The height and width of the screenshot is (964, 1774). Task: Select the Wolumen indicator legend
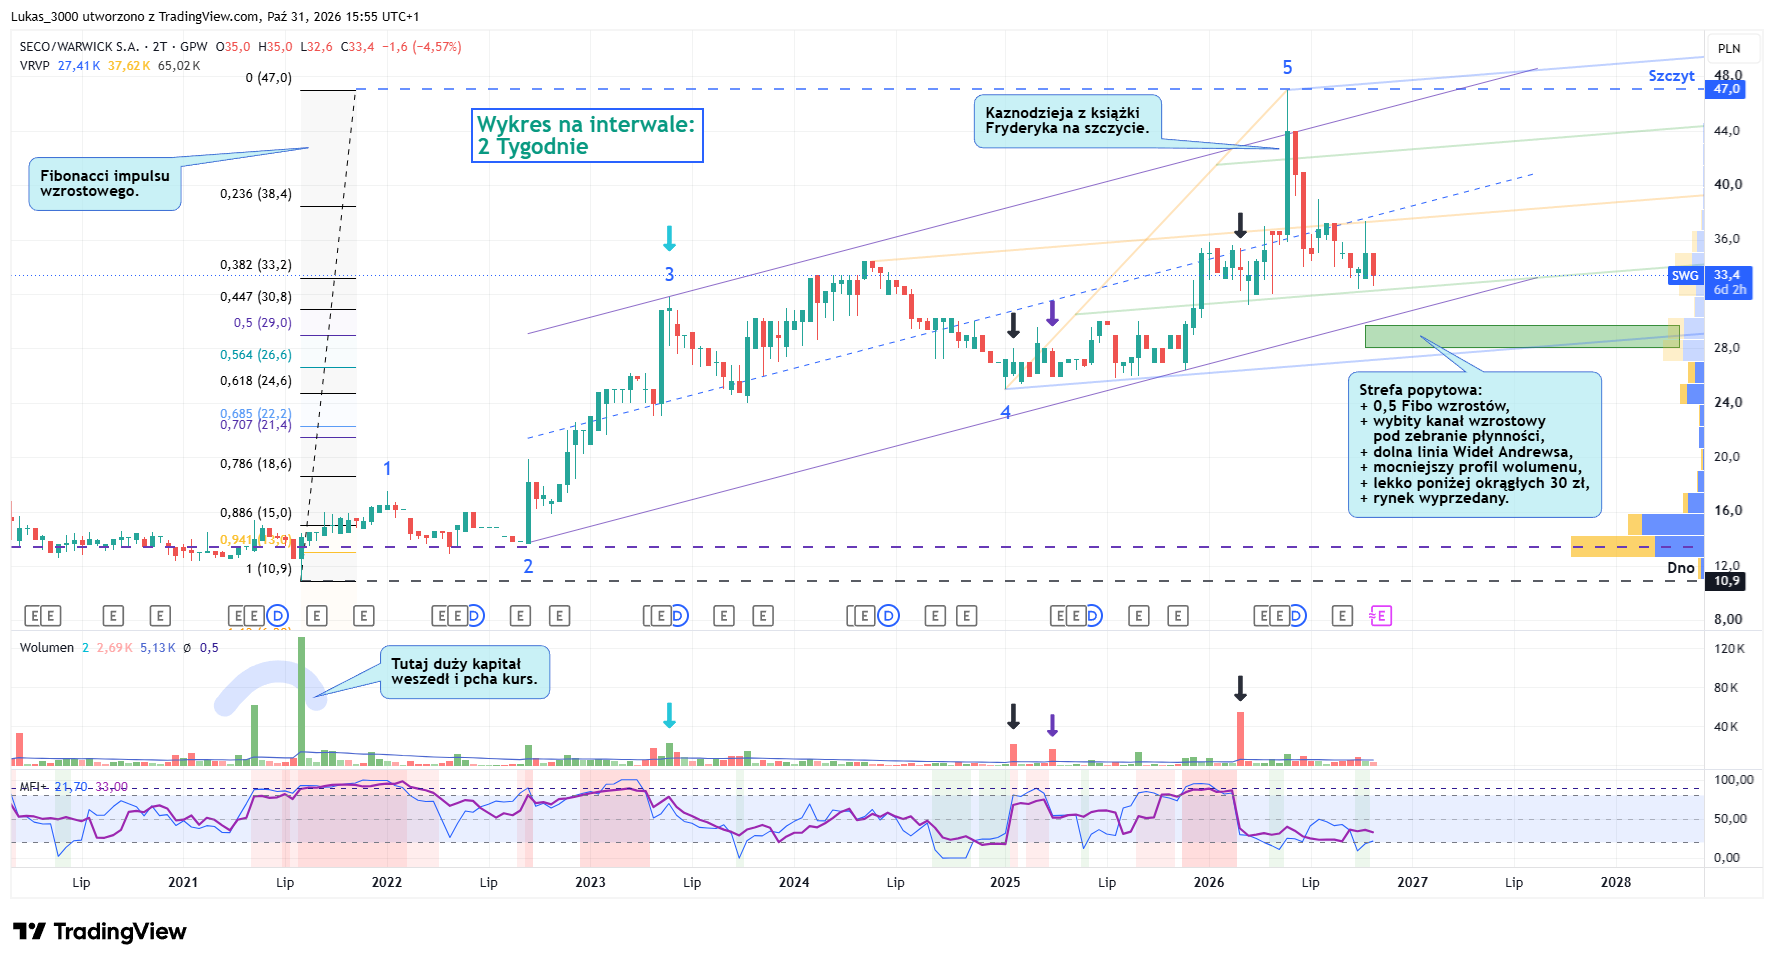(47, 648)
